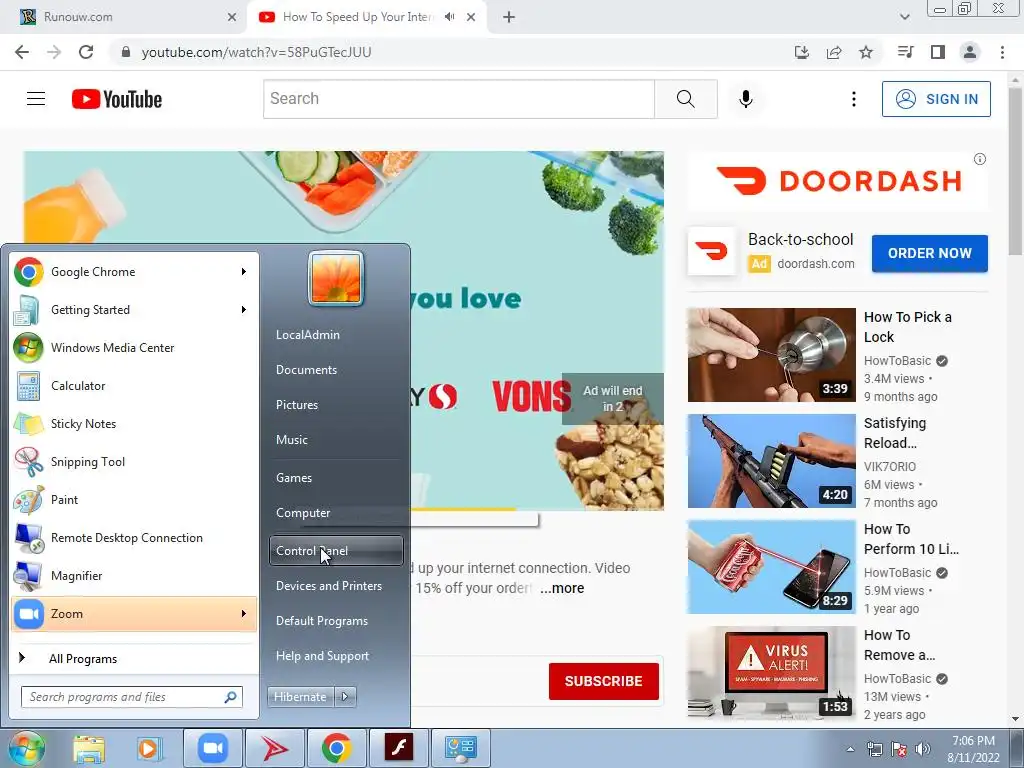The width and height of the screenshot is (1024, 768).
Task: Expand the Google Chrome jump list arrow
Action: tap(244, 272)
